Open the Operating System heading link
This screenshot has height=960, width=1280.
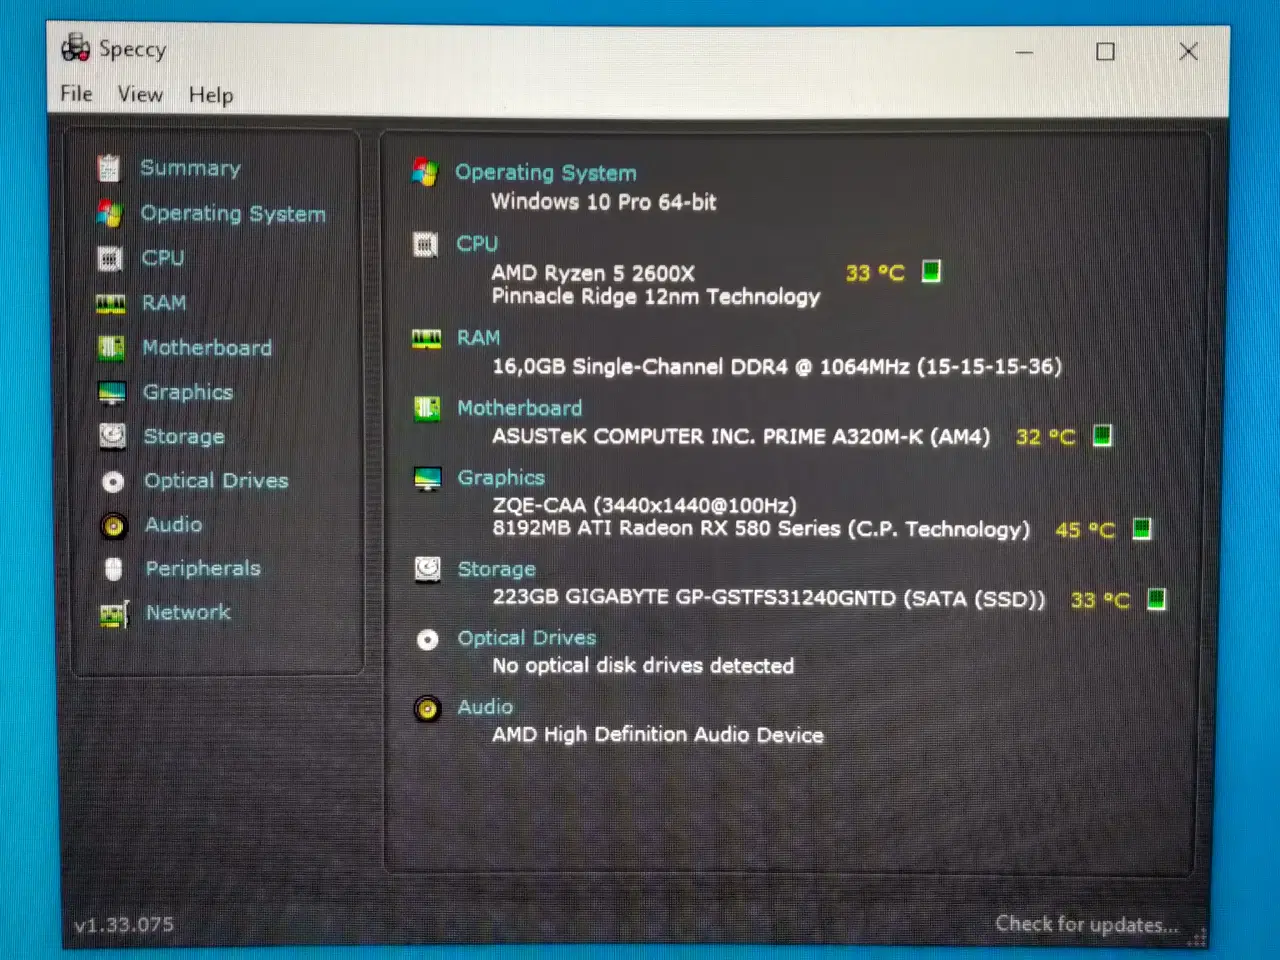[546, 173]
